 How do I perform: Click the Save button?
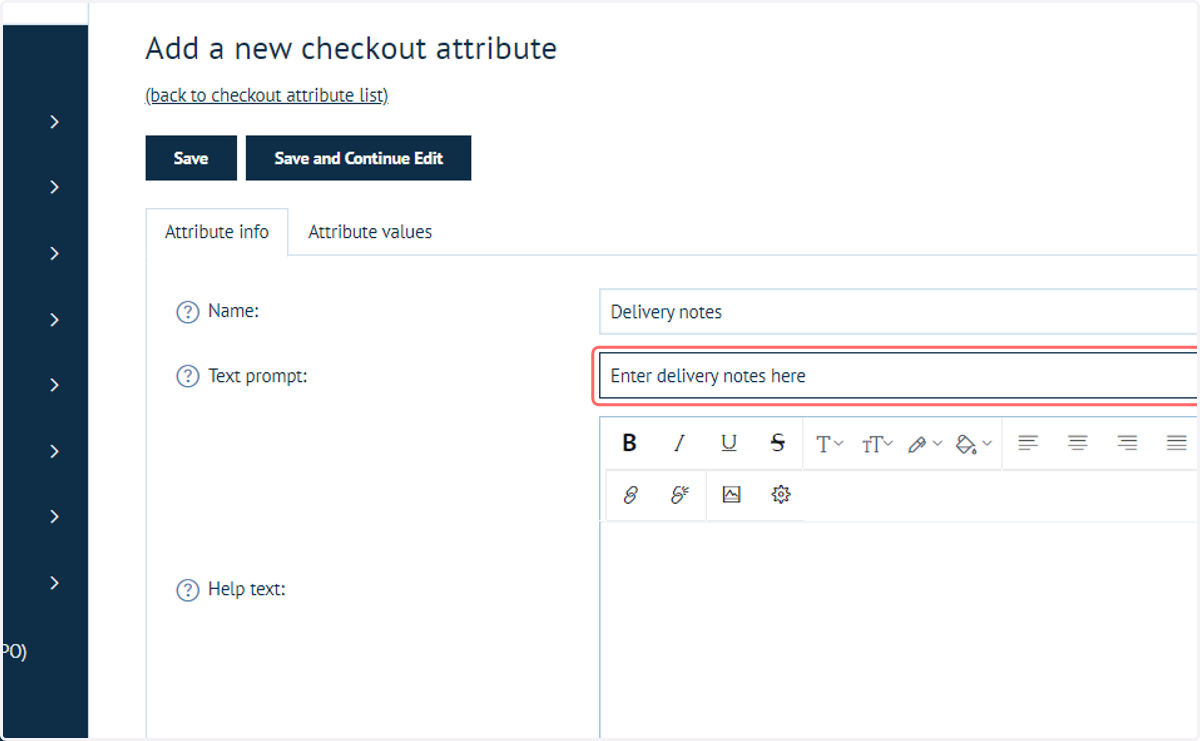click(191, 158)
